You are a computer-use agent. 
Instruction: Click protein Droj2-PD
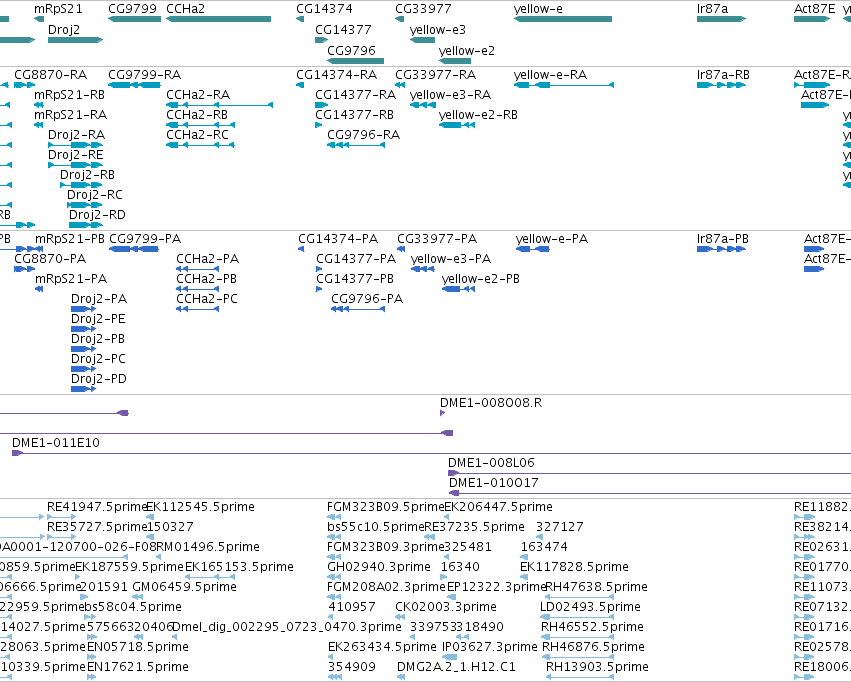pos(84,389)
